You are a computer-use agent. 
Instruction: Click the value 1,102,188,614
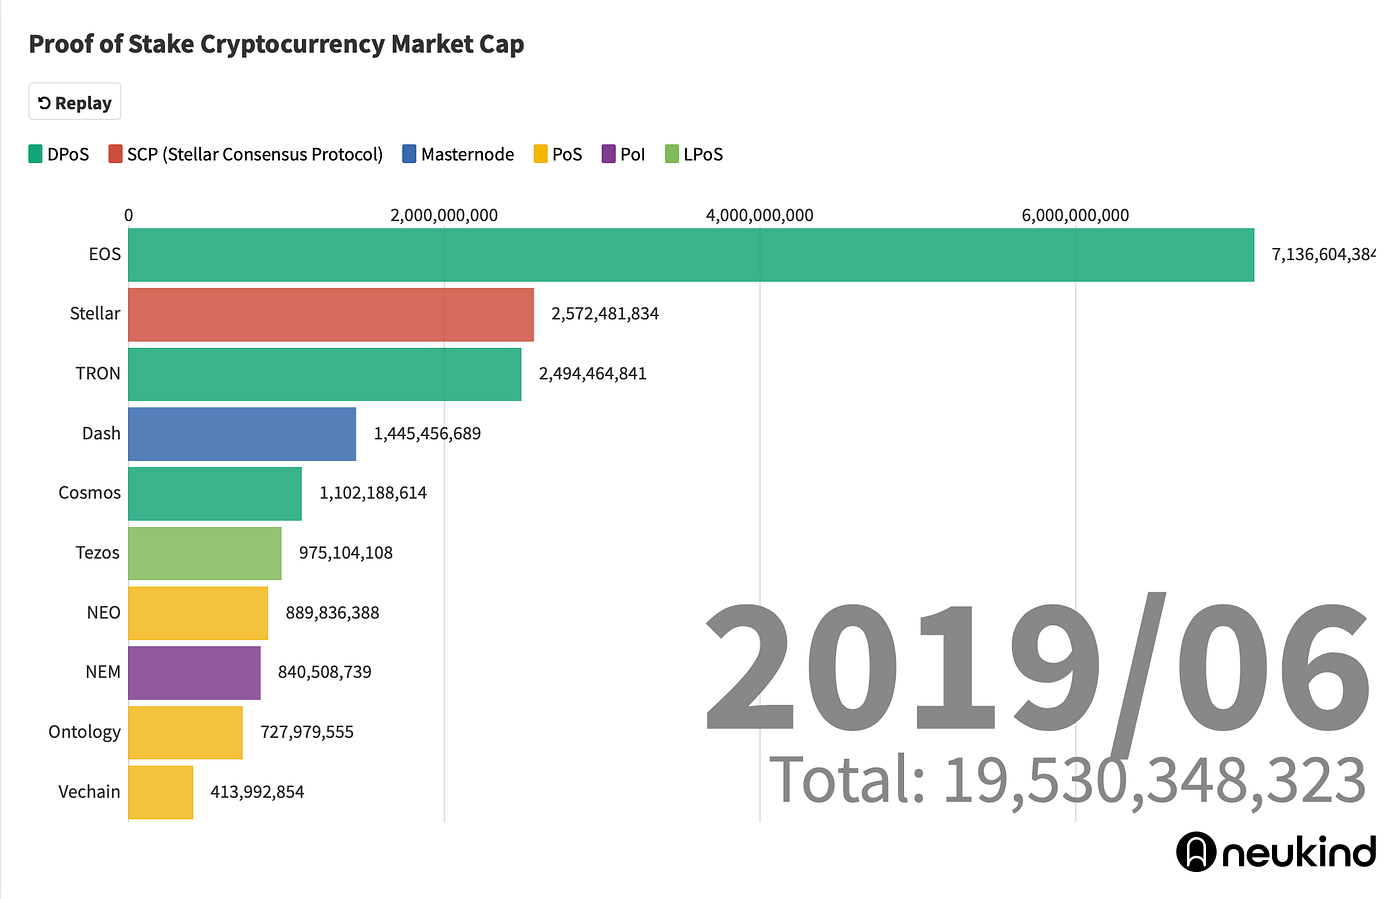click(x=373, y=493)
